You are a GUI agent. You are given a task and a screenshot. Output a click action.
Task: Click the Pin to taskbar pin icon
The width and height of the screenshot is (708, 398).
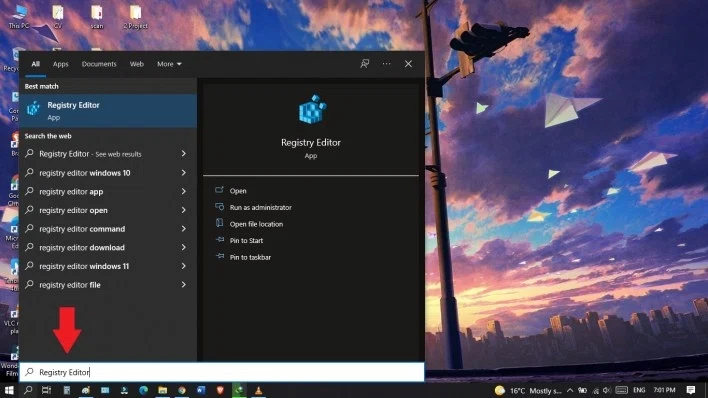point(220,257)
